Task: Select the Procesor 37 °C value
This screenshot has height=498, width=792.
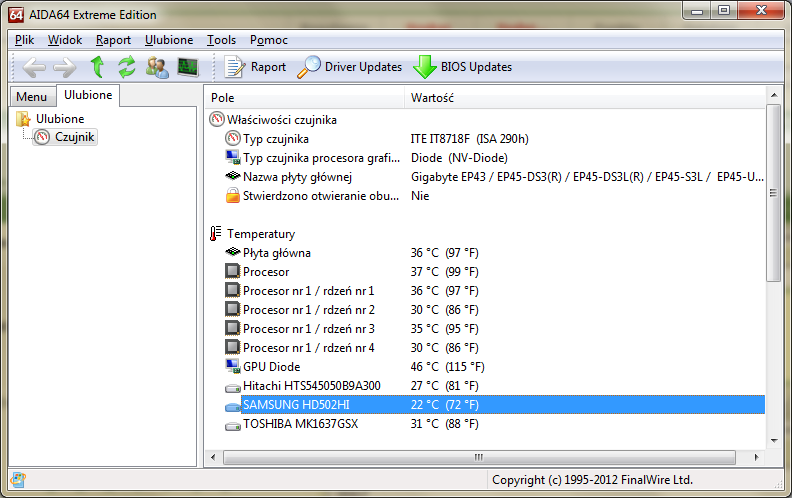Action: point(444,272)
